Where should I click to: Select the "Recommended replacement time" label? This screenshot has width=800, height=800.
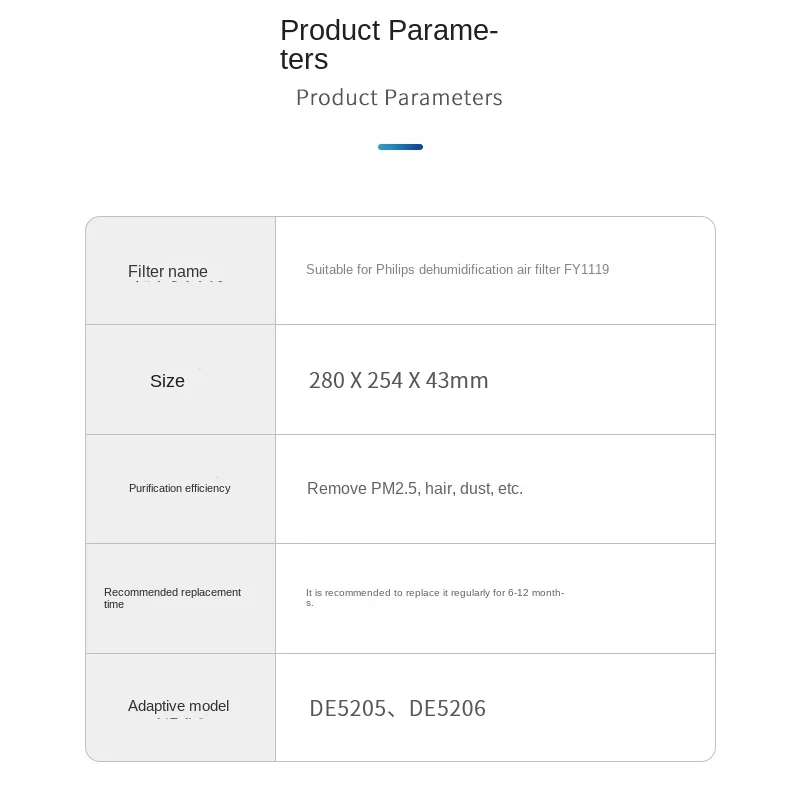point(172,598)
